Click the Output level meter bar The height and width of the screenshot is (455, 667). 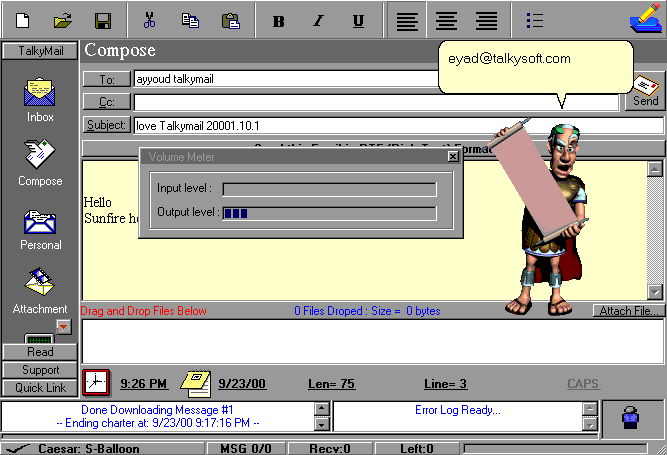[x=330, y=213]
